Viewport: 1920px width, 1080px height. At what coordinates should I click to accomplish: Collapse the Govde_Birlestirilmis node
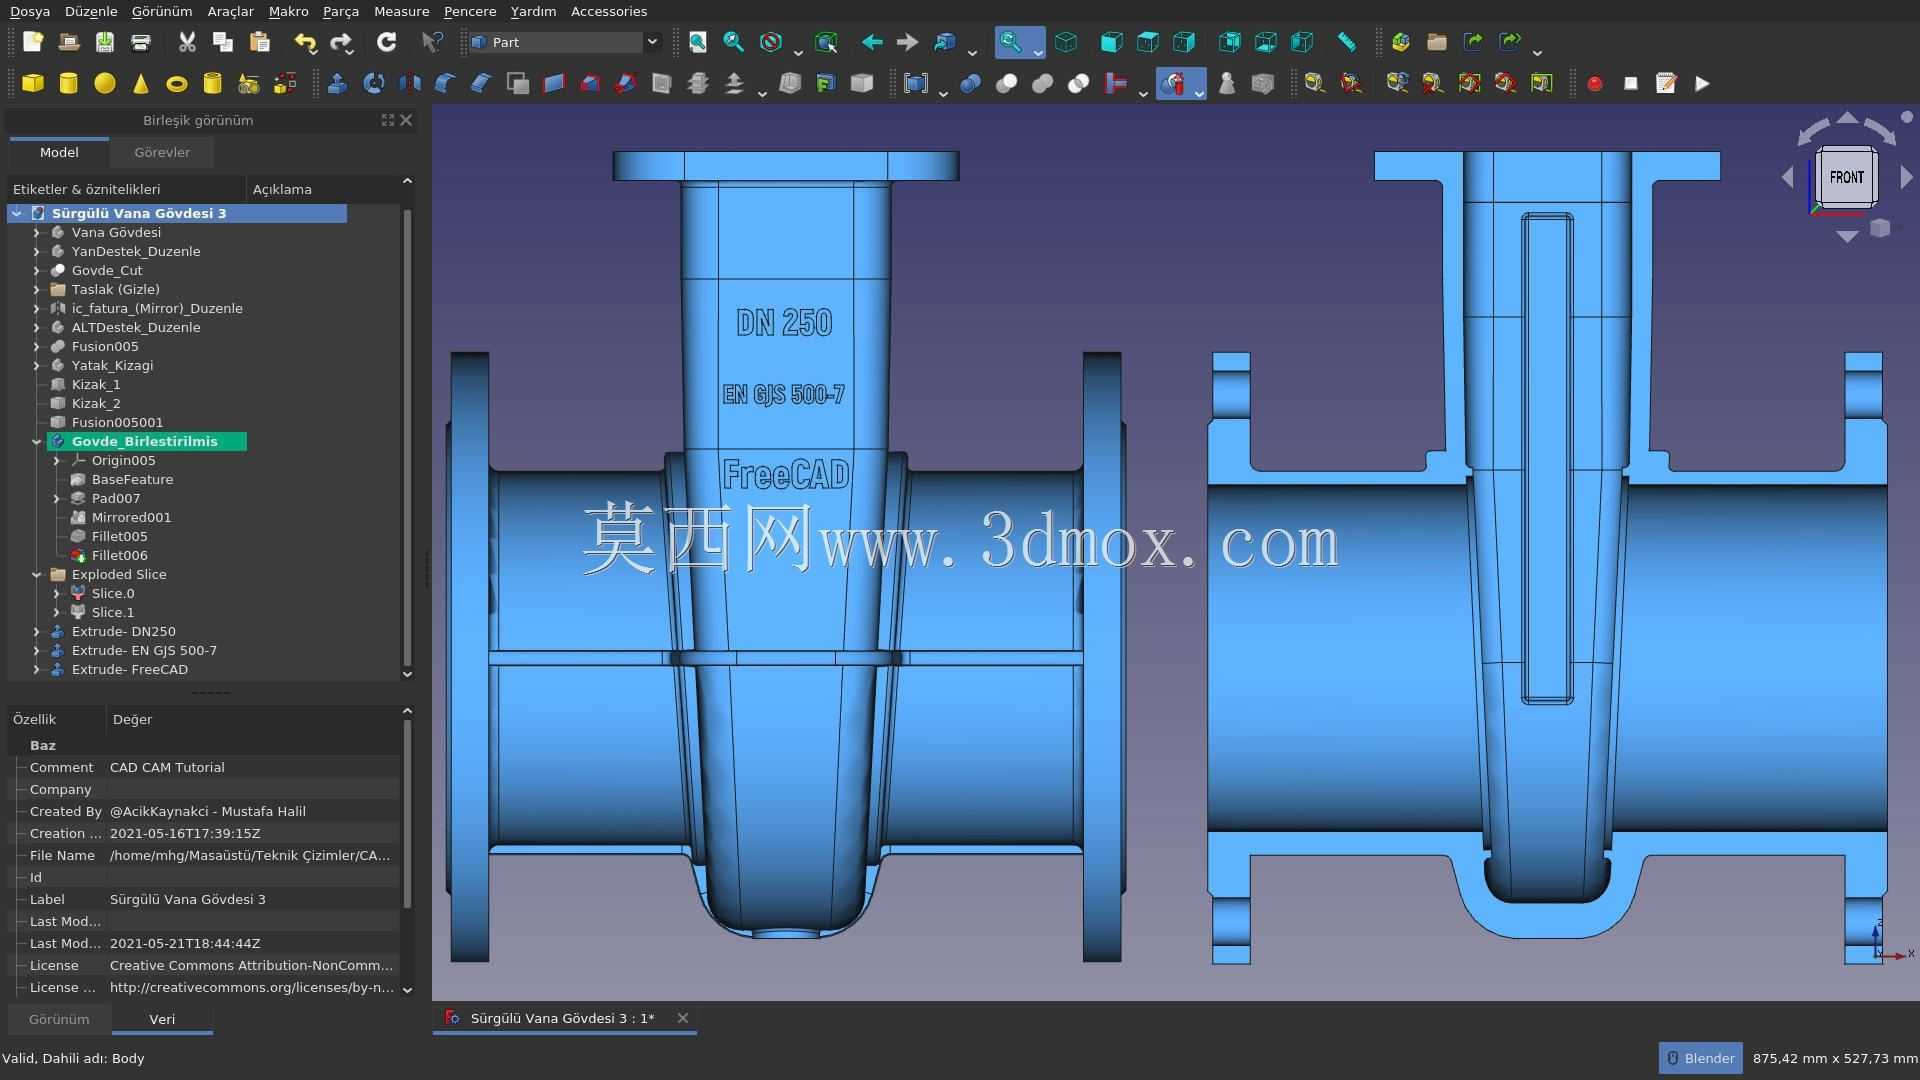point(37,441)
